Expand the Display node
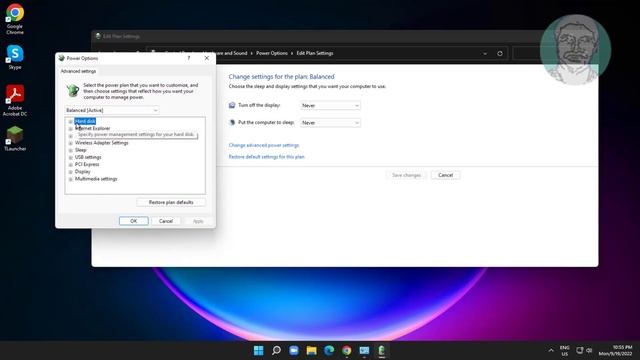 click(x=71, y=172)
